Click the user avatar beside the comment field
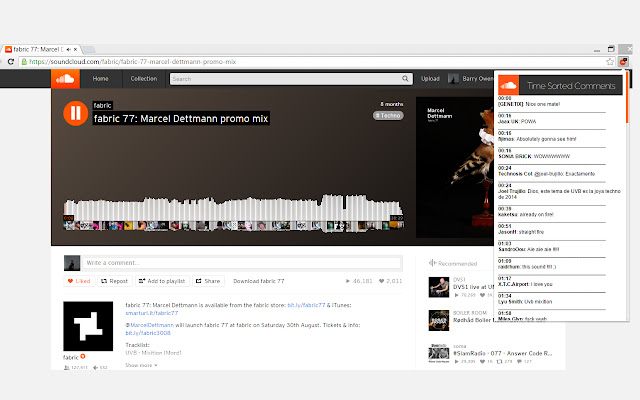The image size is (640, 400). pyautogui.click(x=72, y=263)
